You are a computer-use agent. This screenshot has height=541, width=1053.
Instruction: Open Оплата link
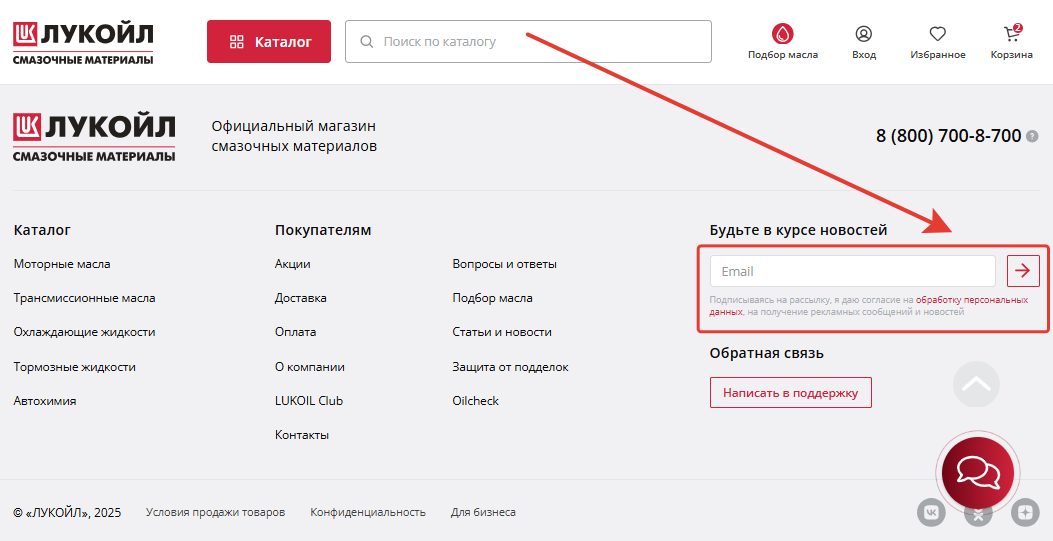(295, 332)
